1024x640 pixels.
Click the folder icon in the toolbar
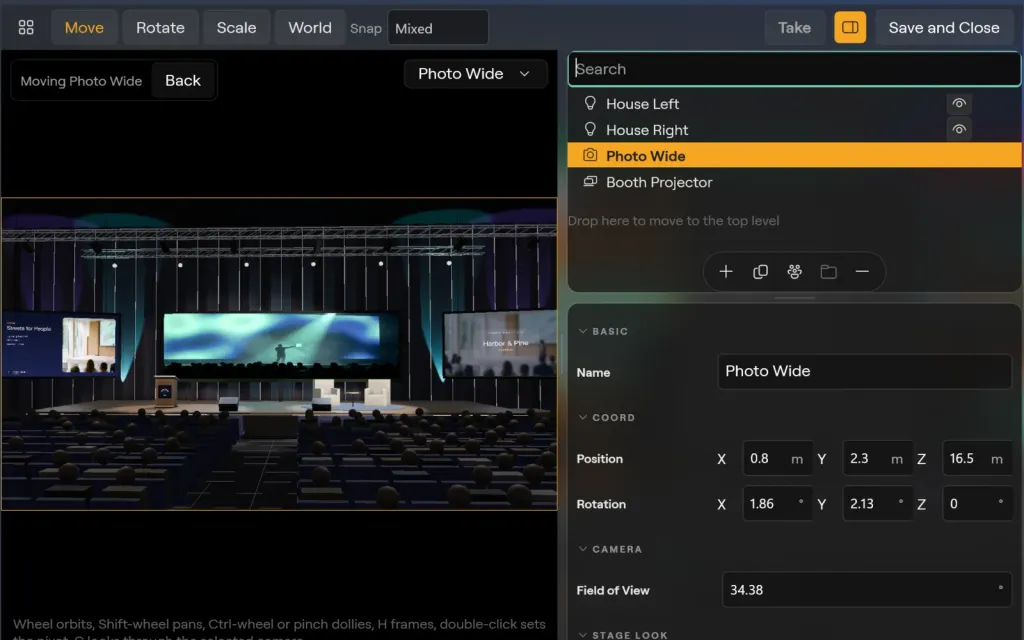pyautogui.click(x=828, y=272)
